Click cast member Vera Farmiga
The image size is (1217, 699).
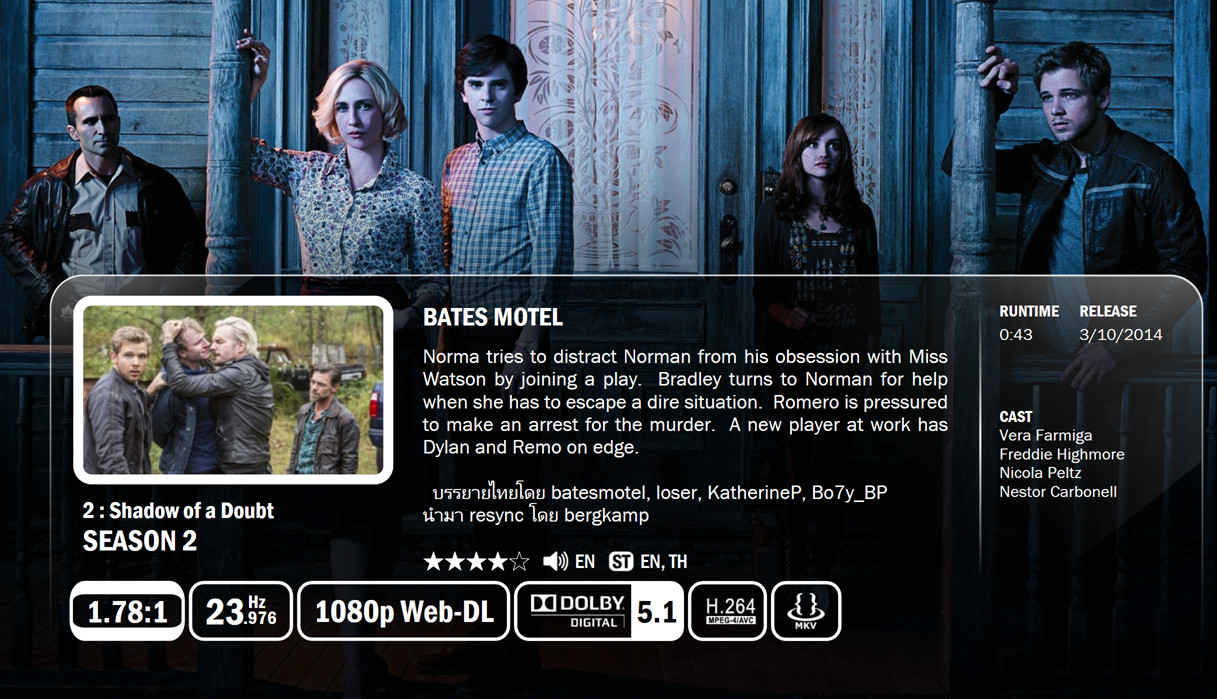(x=1046, y=436)
